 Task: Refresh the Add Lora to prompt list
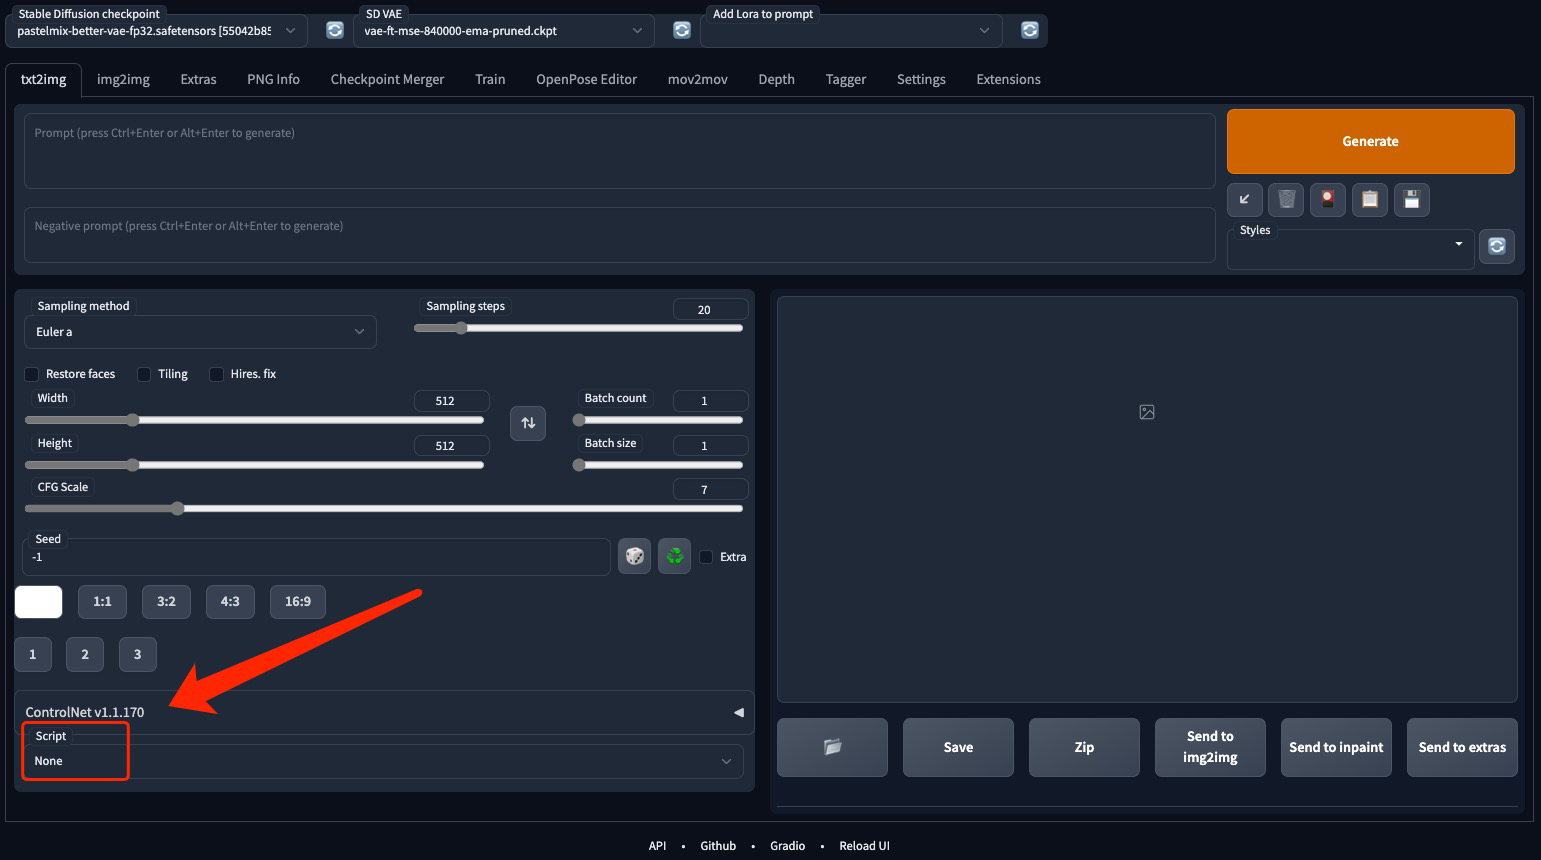[1030, 30]
